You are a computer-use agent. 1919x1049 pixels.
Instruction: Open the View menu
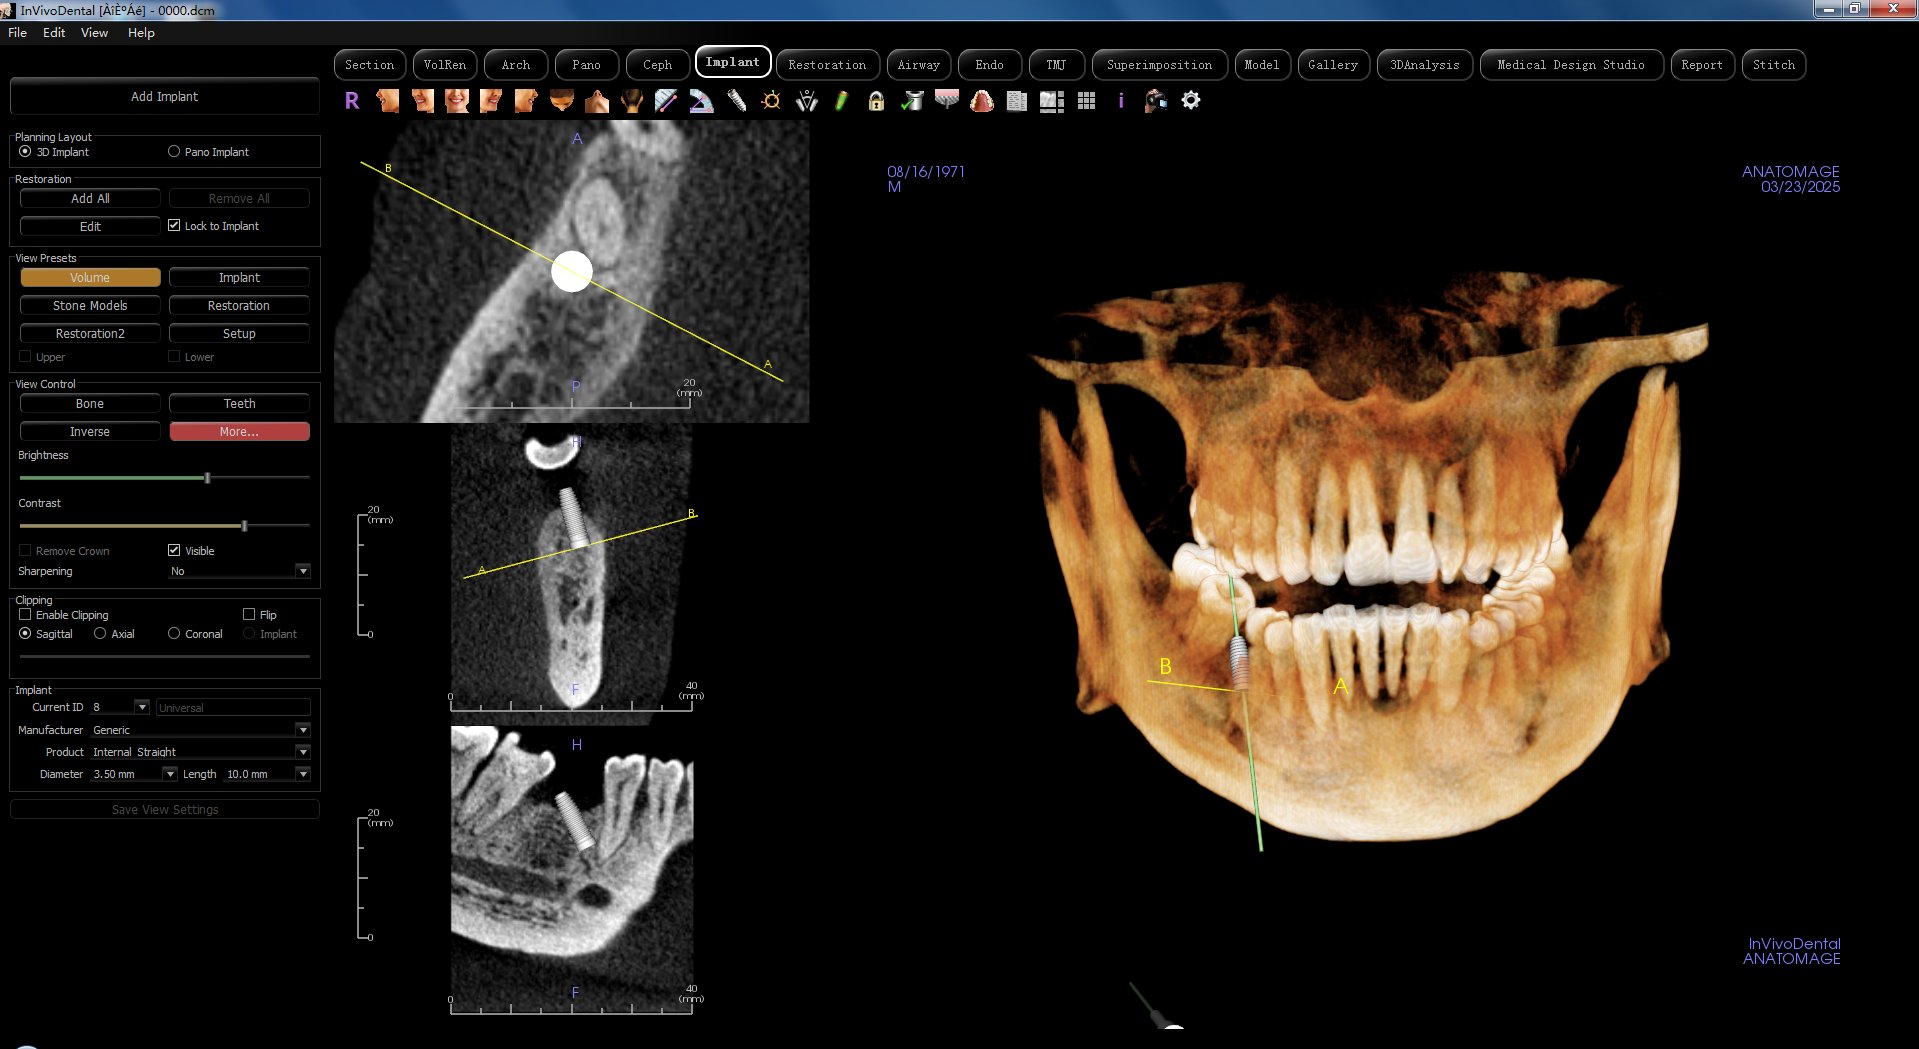tap(93, 32)
